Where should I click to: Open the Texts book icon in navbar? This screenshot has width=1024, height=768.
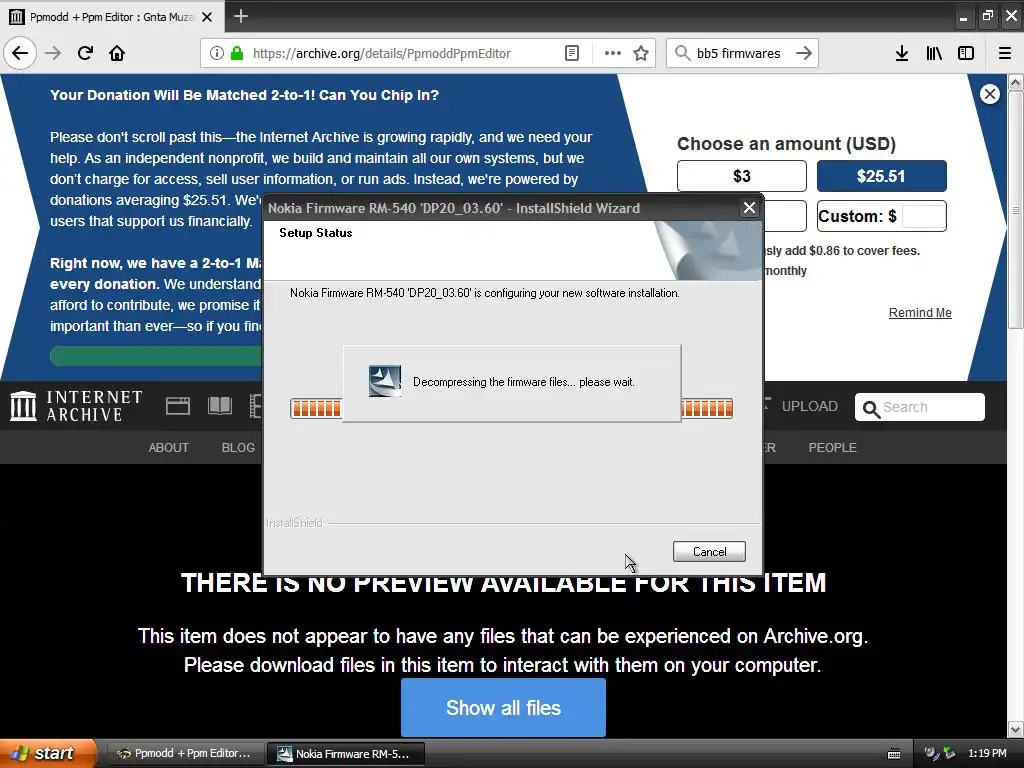219,406
